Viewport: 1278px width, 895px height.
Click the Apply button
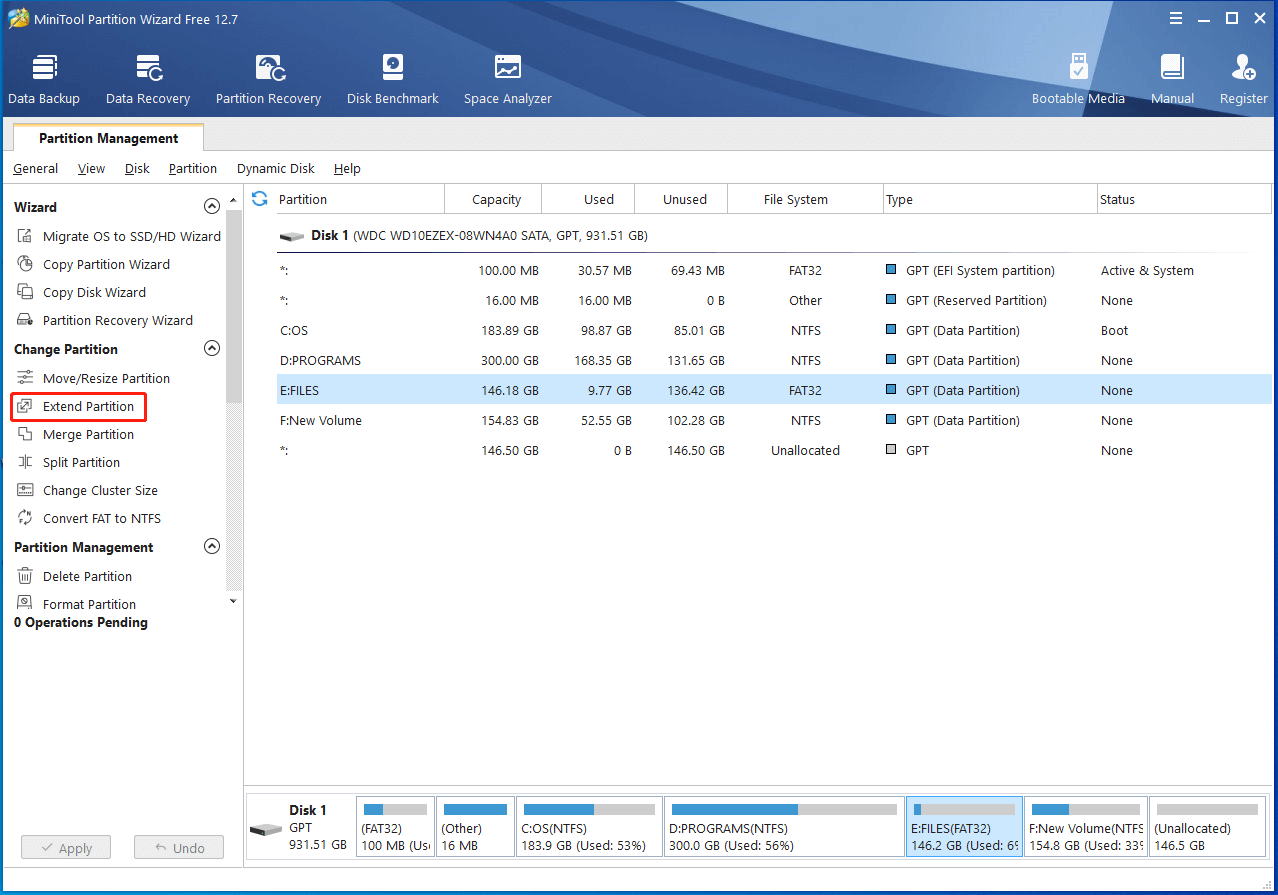tap(66, 848)
